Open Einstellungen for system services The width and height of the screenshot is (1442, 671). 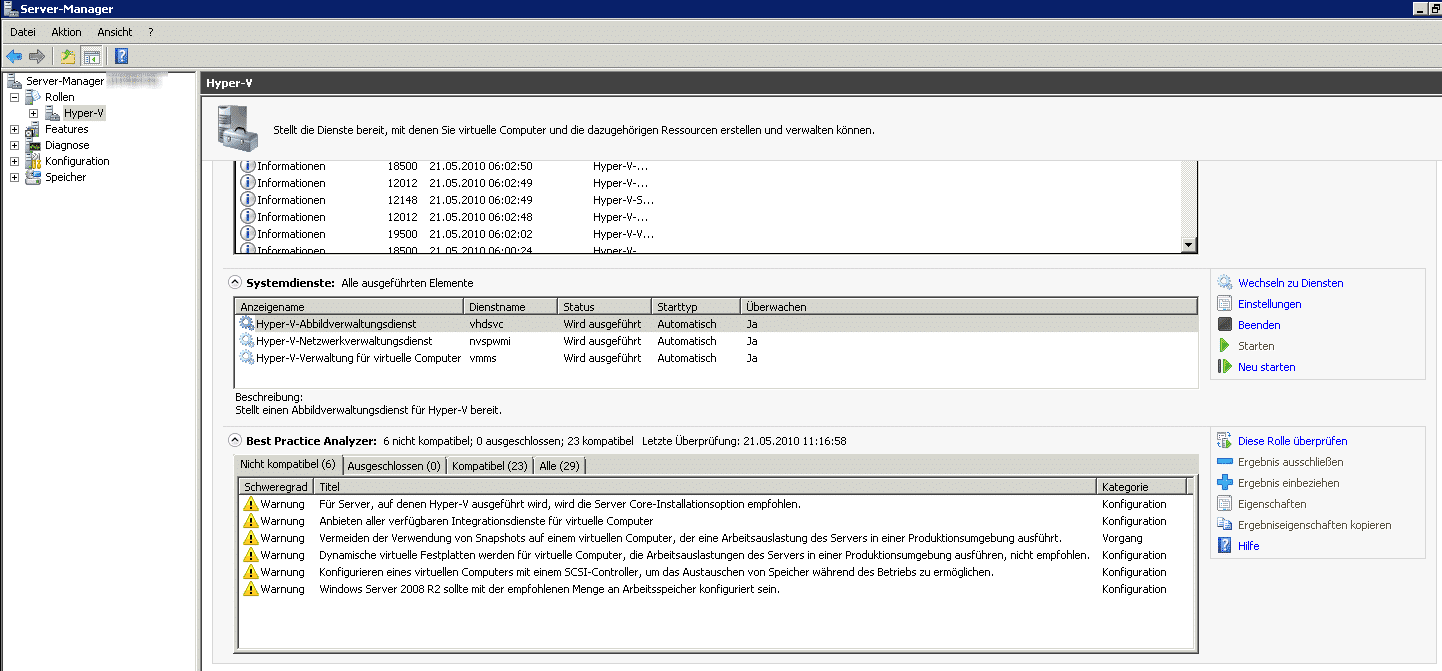[1270, 304]
